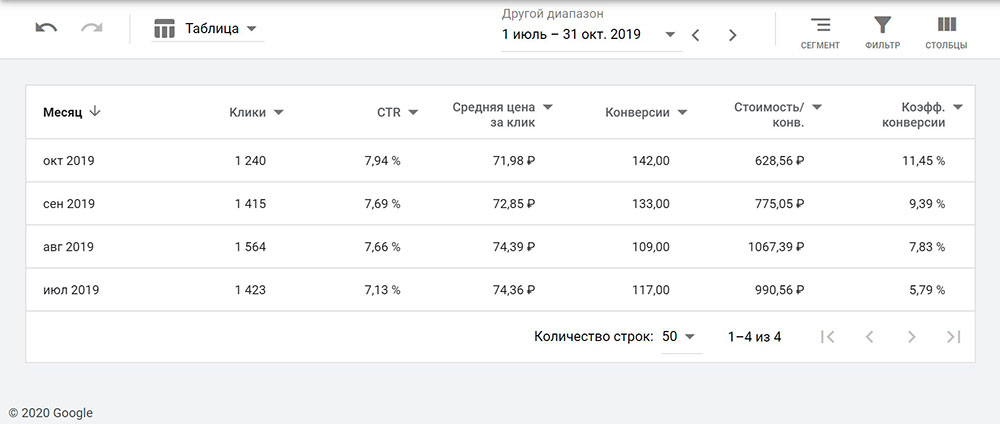
Task: Go to next table page
Action: coord(911,337)
